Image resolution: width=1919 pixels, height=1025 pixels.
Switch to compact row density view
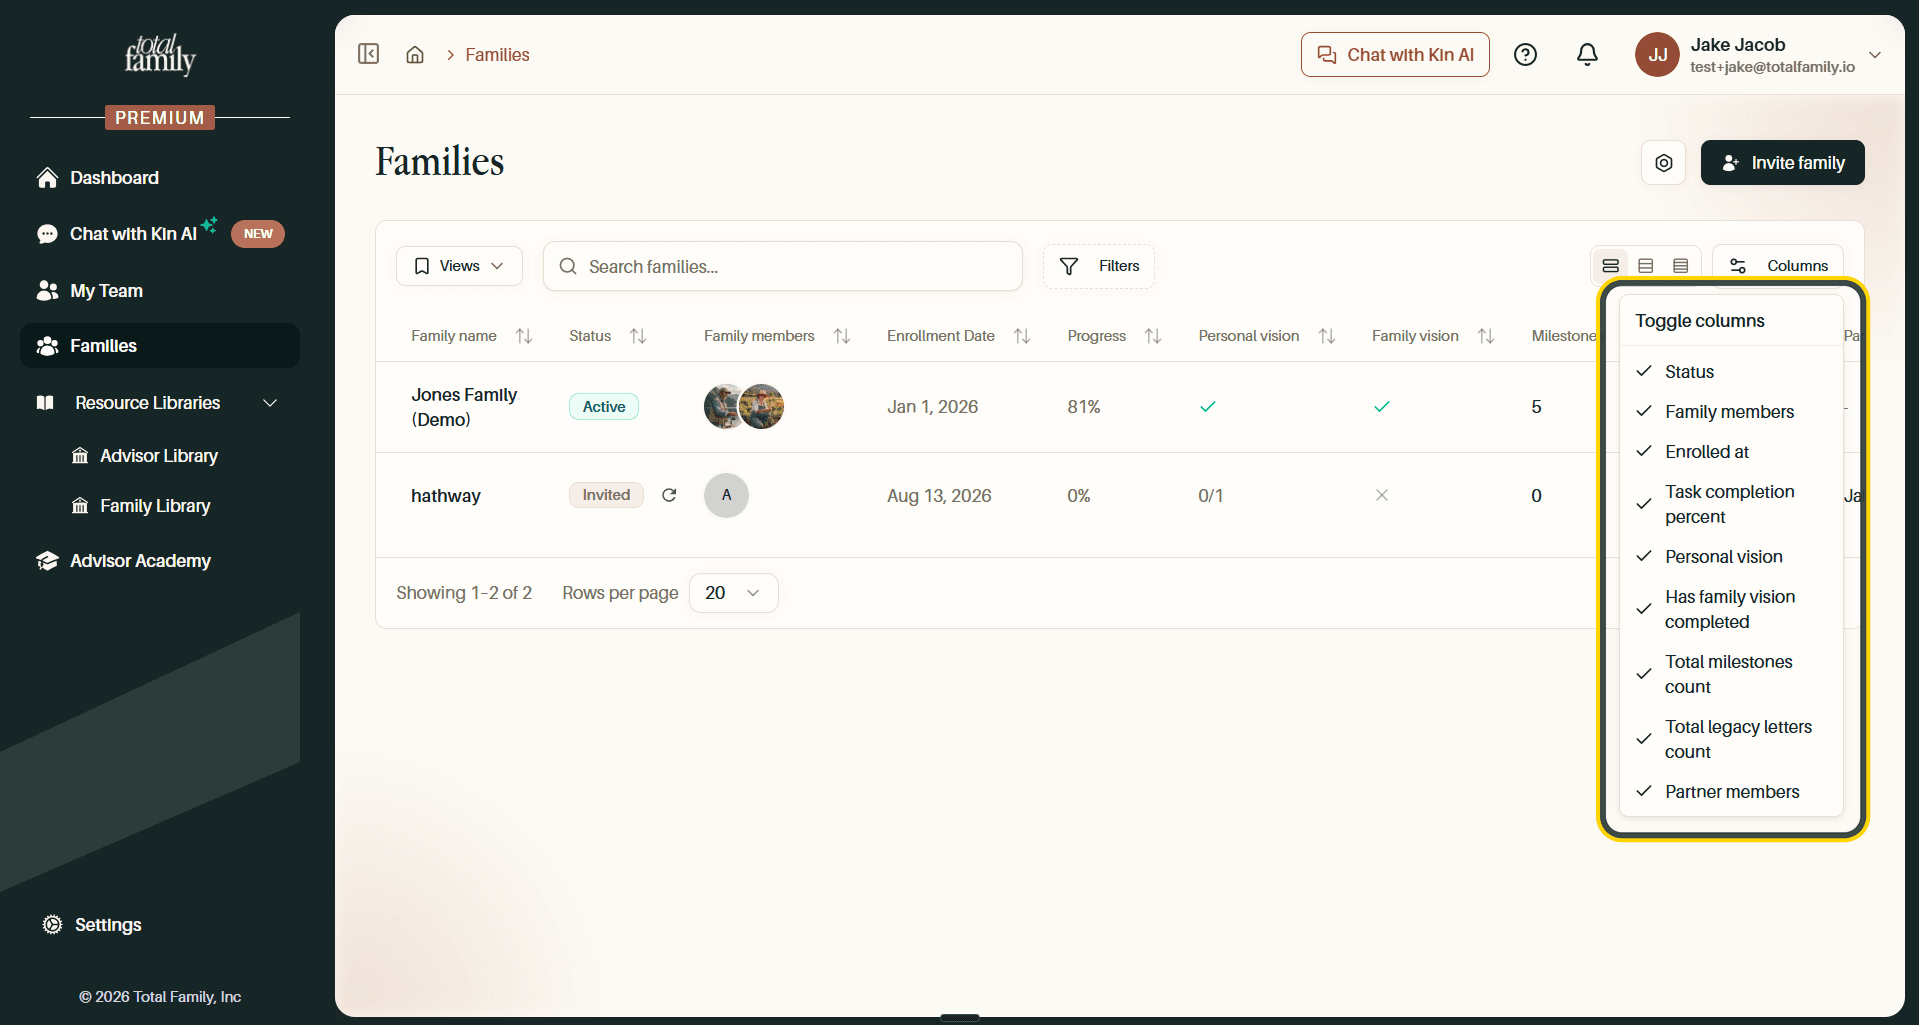coord(1681,266)
